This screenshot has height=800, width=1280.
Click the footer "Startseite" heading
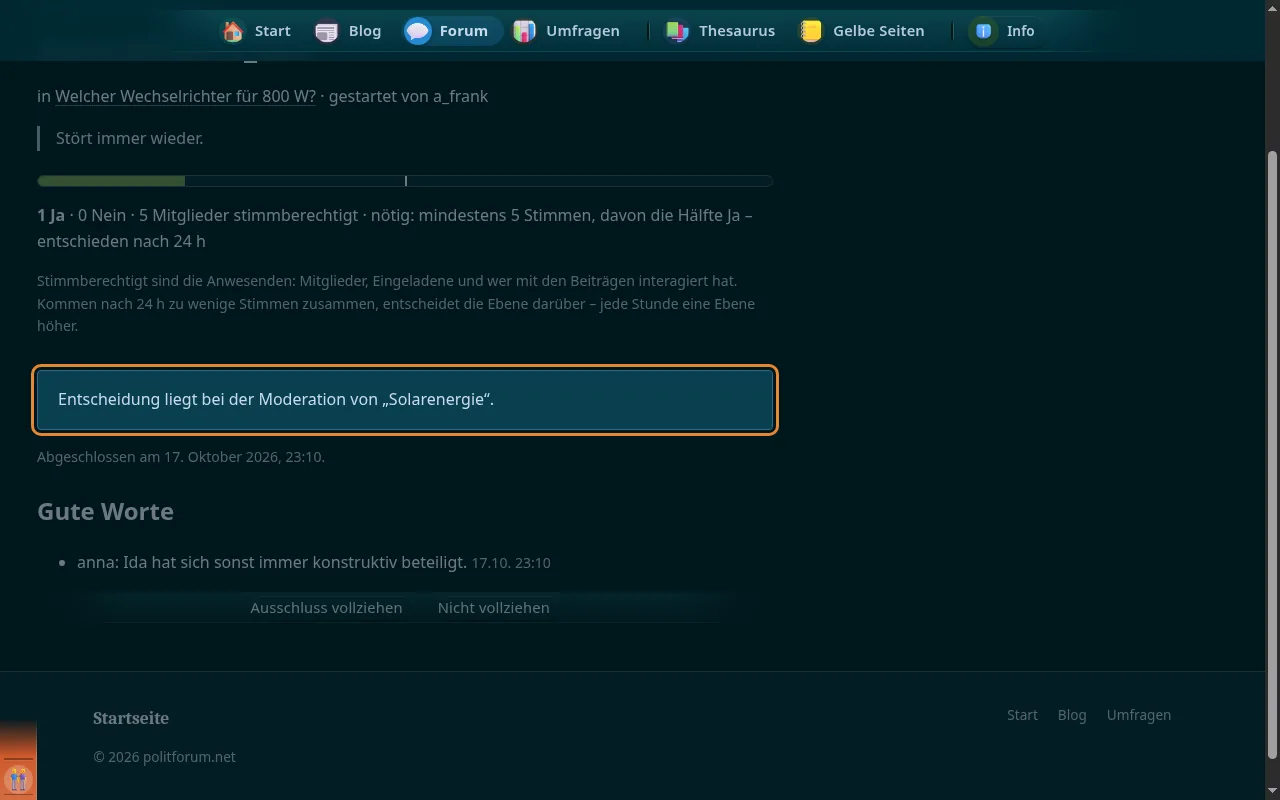(x=131, y=718)
